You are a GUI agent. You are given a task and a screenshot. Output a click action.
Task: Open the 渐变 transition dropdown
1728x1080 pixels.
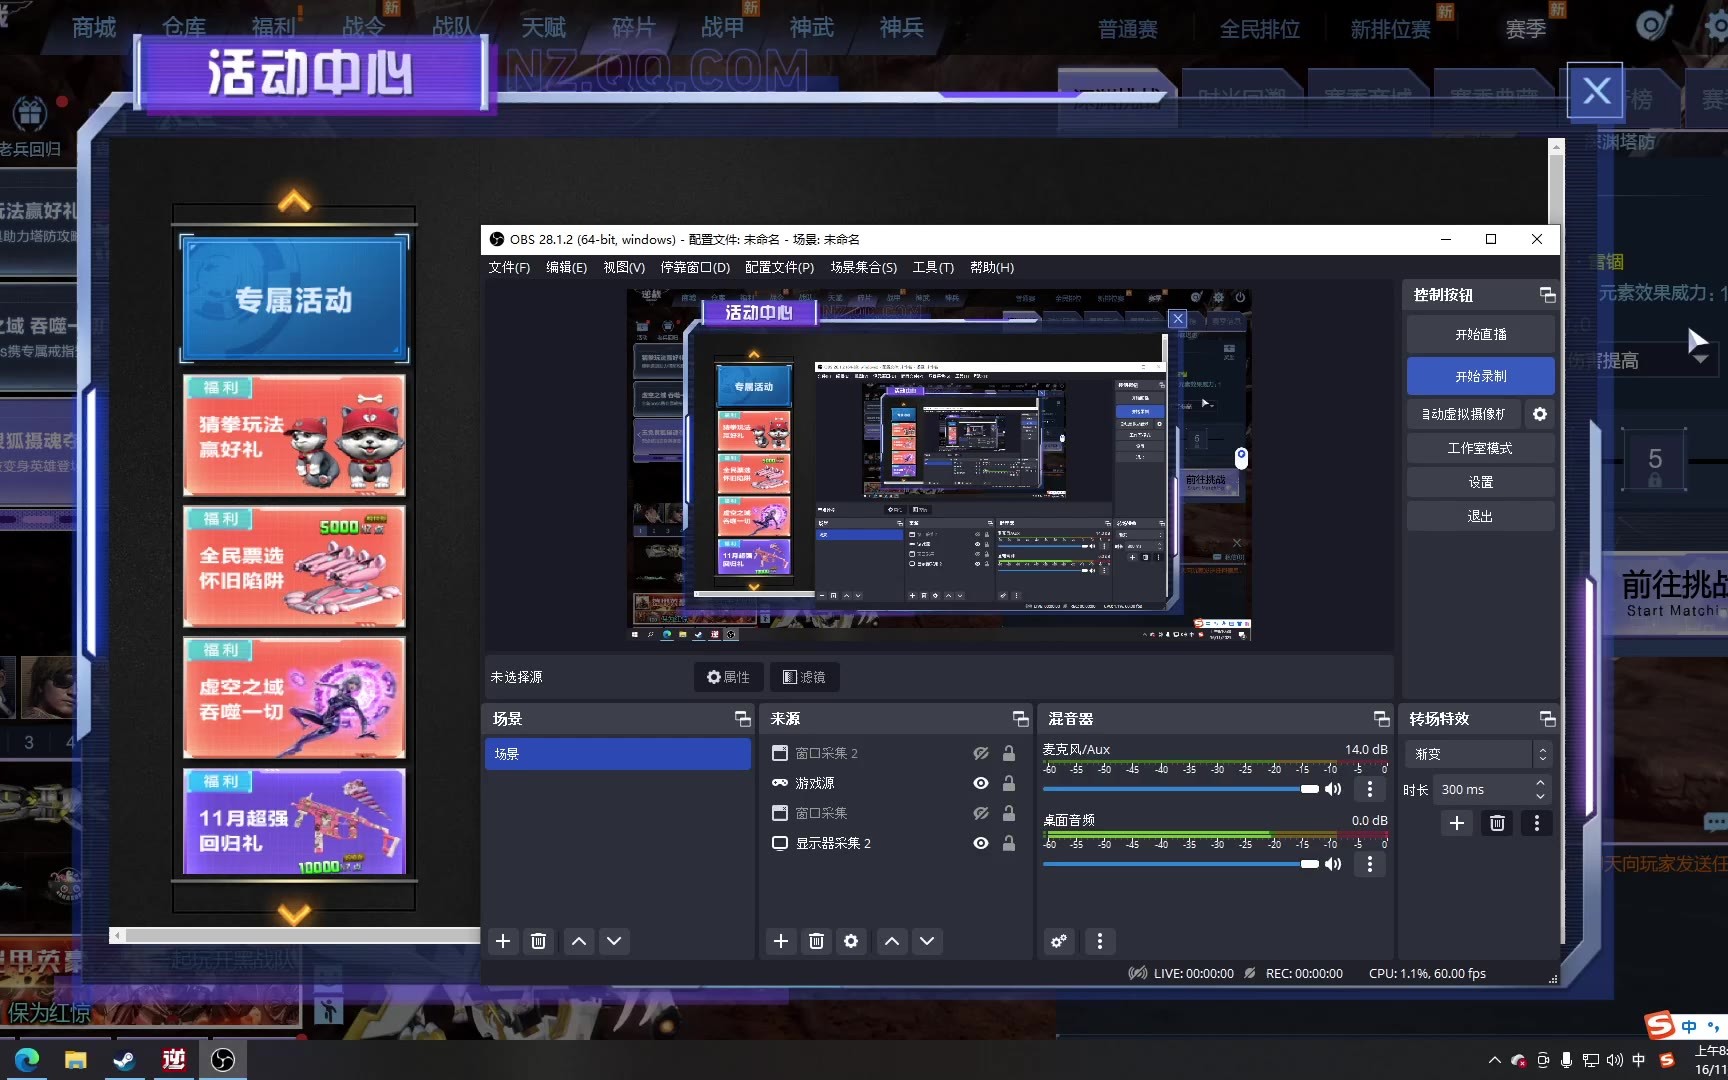point(1478,754)
